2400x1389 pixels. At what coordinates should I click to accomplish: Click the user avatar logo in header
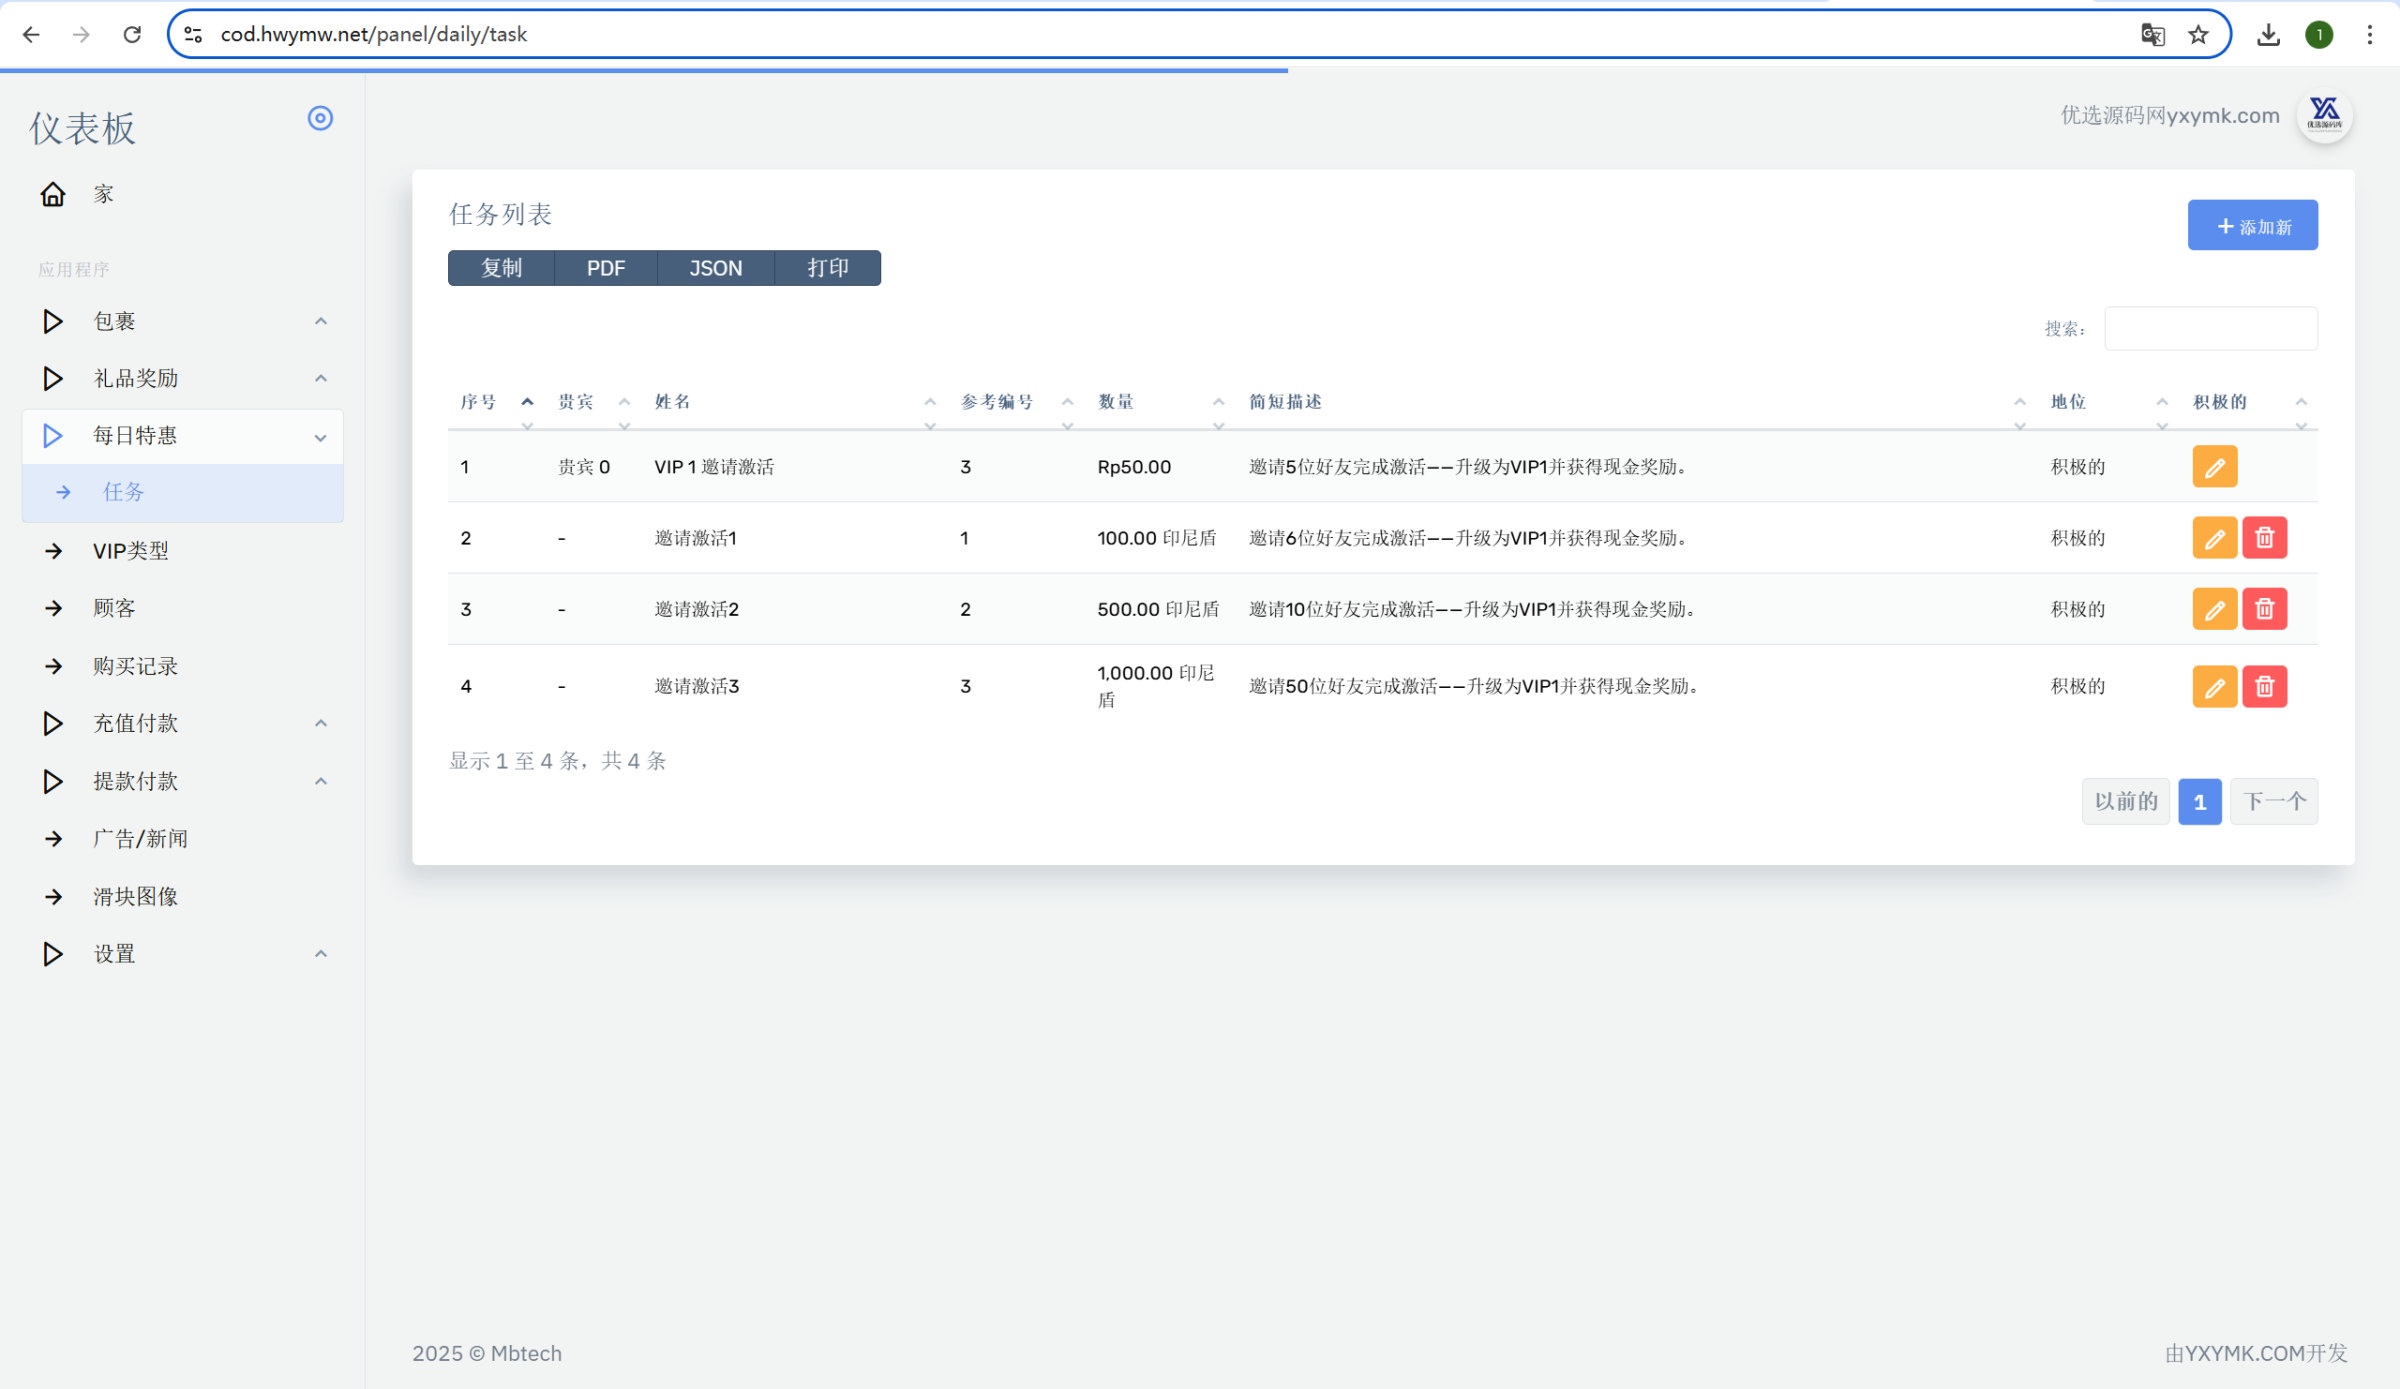(x=2324, y=115)
